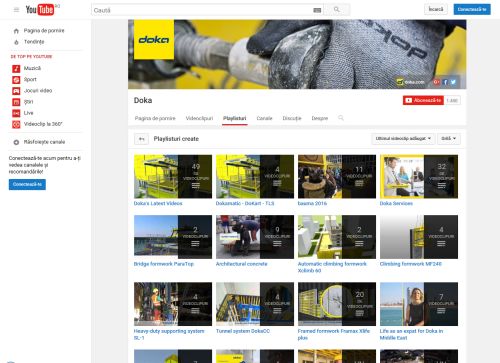The width and height of the screenshot is (500, 363).
Task: Open the Tunnel system DokaCC link
Action: point(243,331)
